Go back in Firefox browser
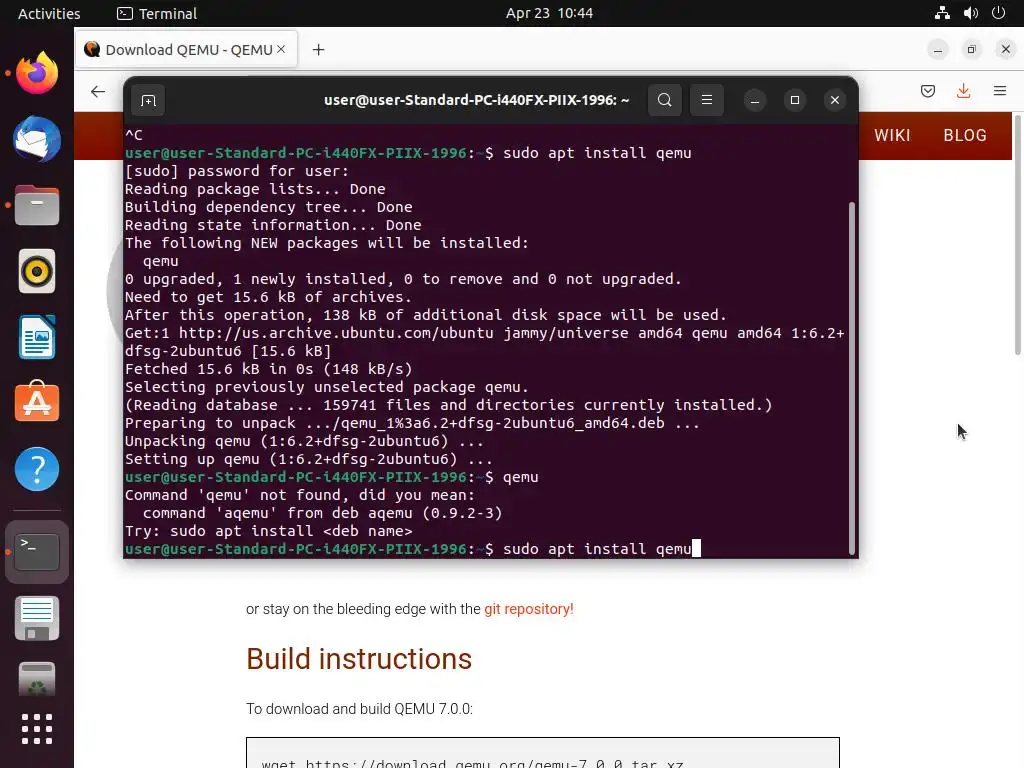This screenshot has height=768, width=1024. pyautogui.click(x=98, y=91)
